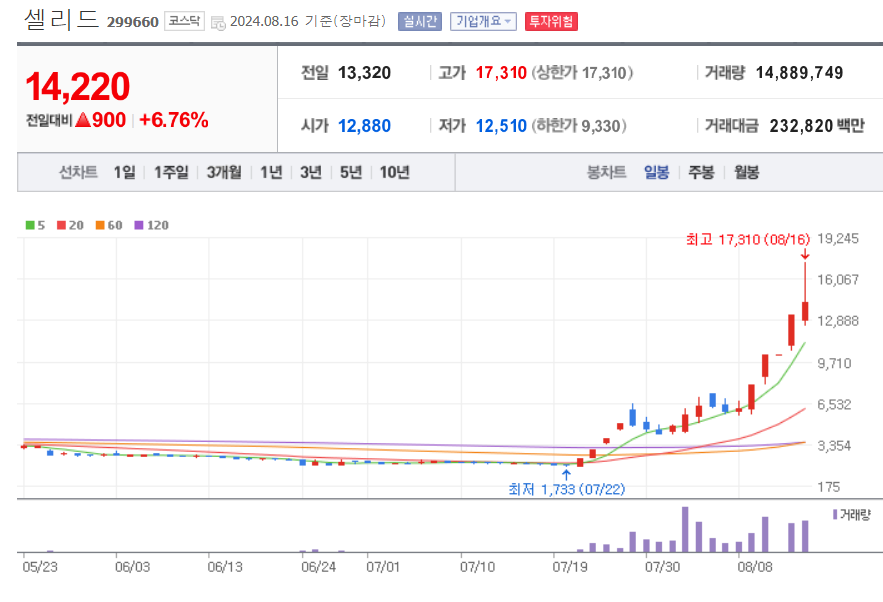
Task: Switch to the 월봉 candlestick chart
Action: 747,172
